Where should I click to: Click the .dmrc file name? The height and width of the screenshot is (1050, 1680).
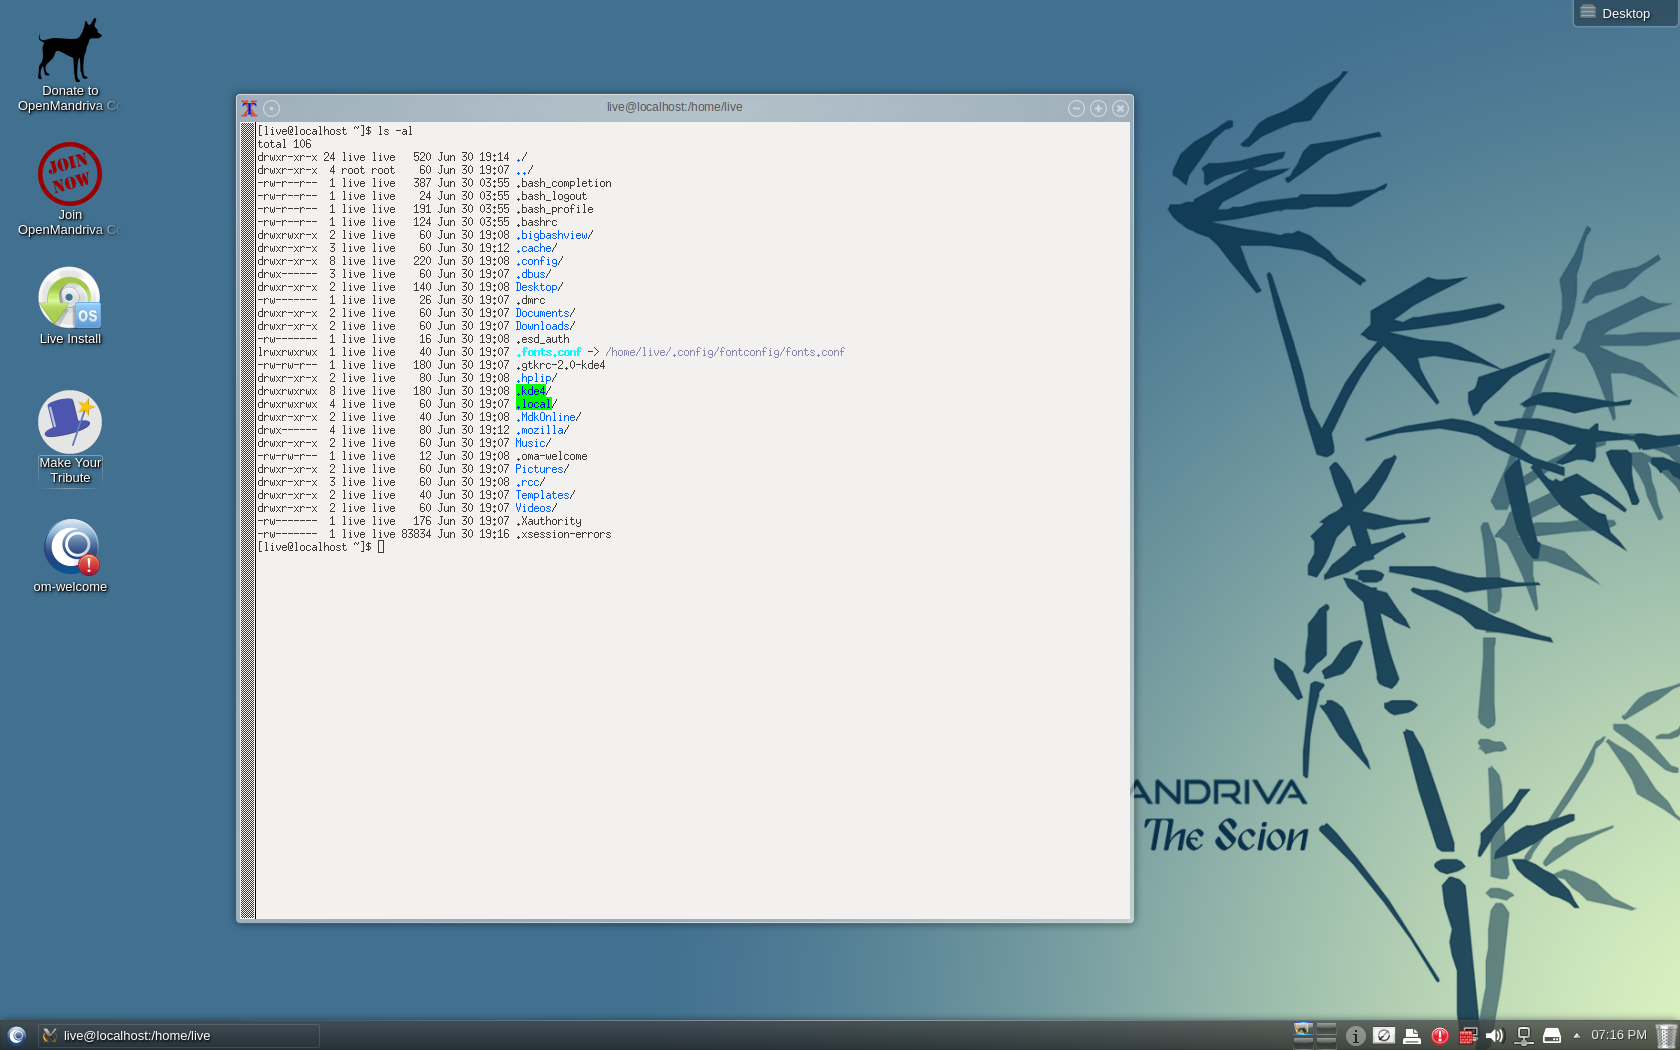531,300
